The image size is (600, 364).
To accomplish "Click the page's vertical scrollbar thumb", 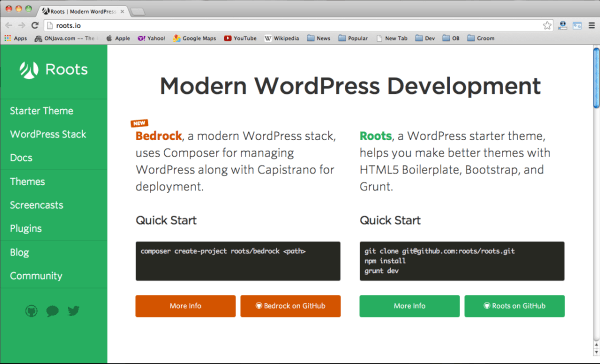I will [x=596, y=78].
